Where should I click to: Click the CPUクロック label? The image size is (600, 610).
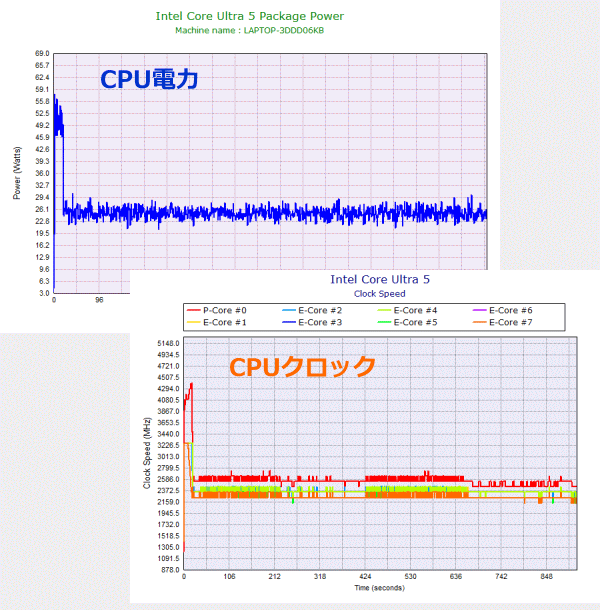302,366
